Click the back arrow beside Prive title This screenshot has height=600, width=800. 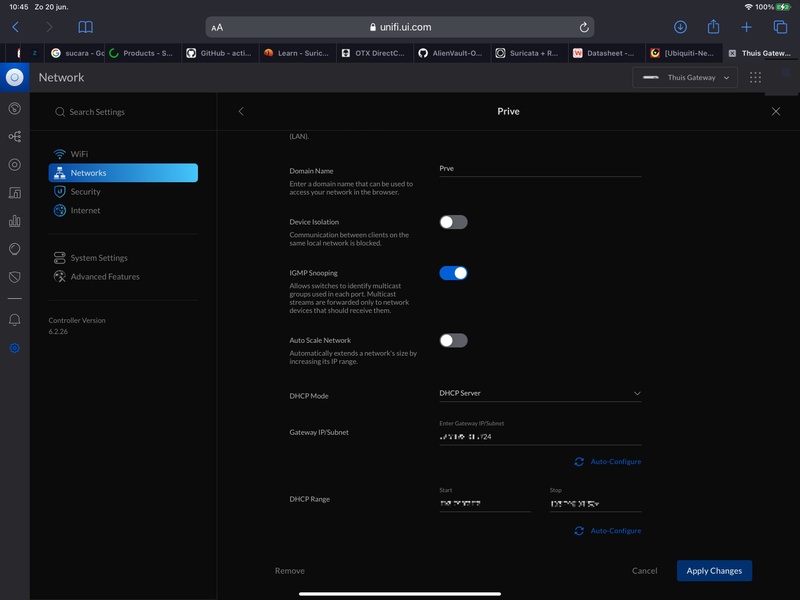[x=241, y=112]
